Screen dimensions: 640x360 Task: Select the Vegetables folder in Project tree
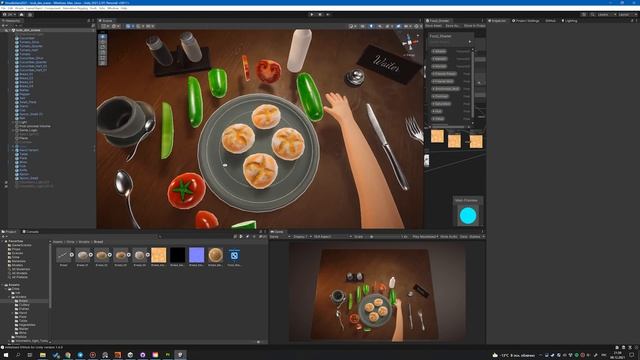(x=27, y=325)
